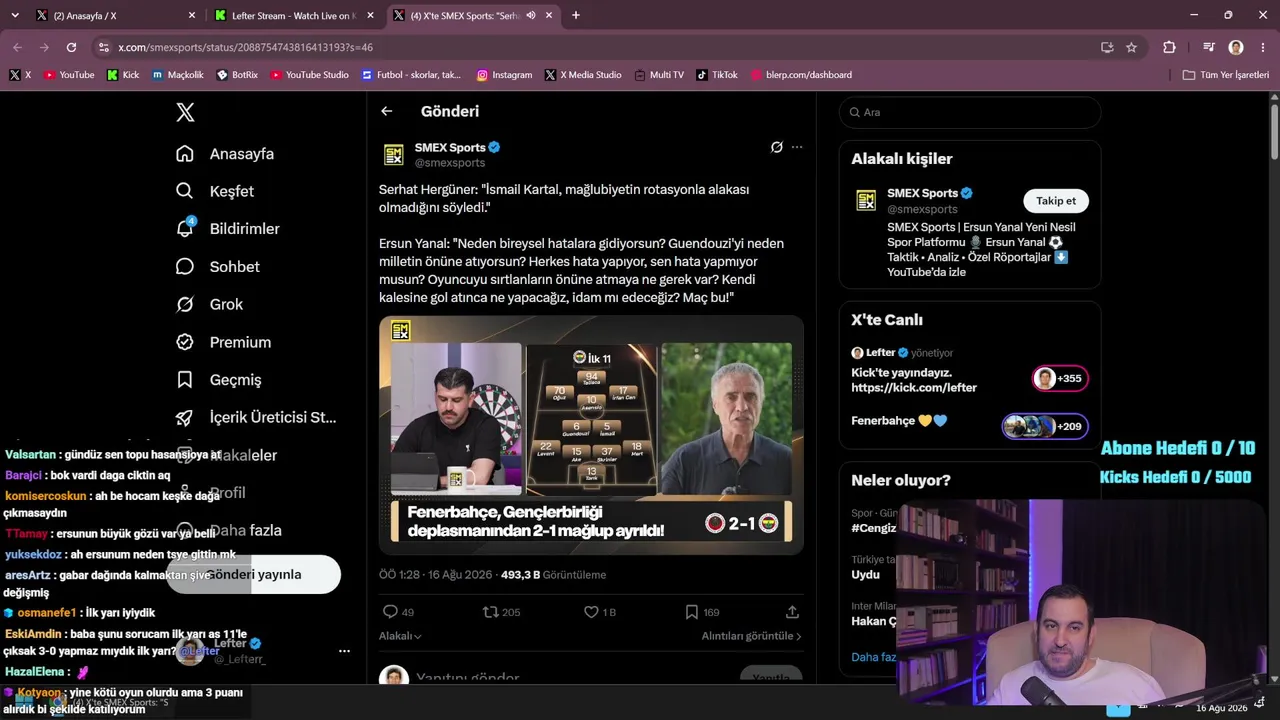Image resolution: width=1280 pixels, height=720 pixels.
Task: Open the account switcher three-dot menu
Action: 344,651
